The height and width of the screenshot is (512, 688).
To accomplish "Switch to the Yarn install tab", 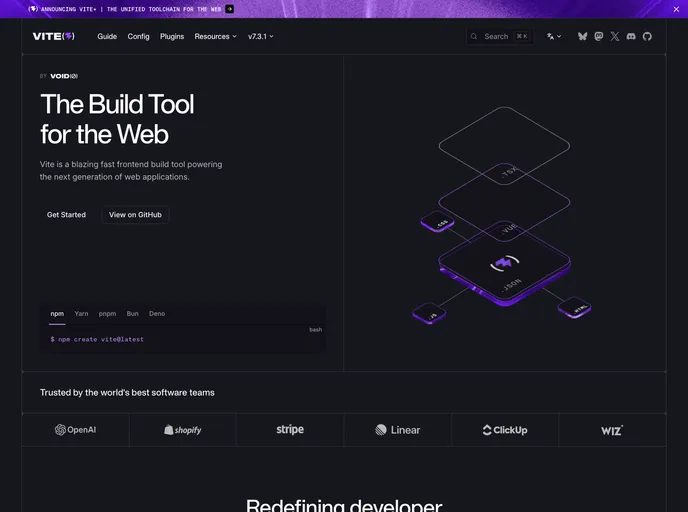I will (x=81, y=314).
